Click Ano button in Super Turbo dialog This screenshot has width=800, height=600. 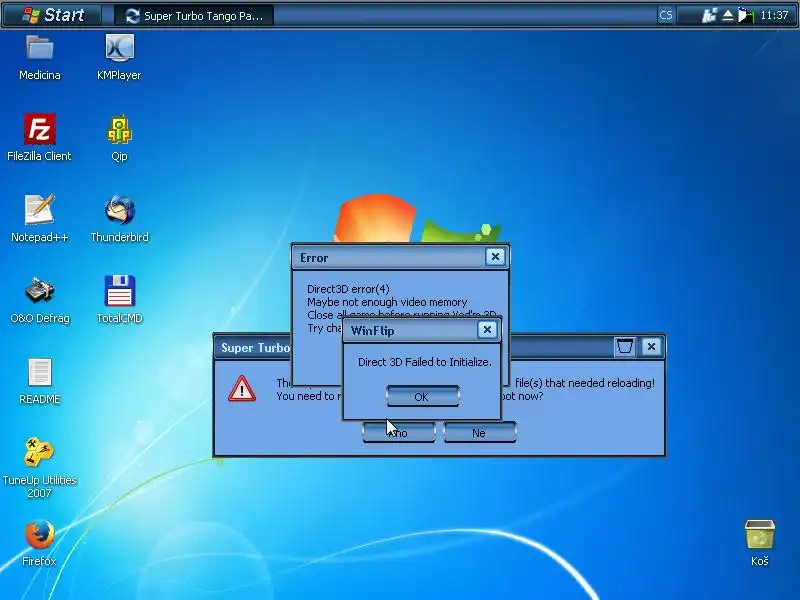point(399,433)
